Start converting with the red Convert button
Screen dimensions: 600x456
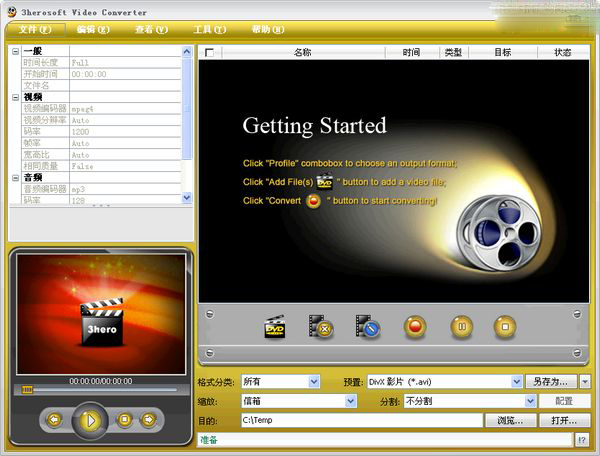tap(415, 327)
